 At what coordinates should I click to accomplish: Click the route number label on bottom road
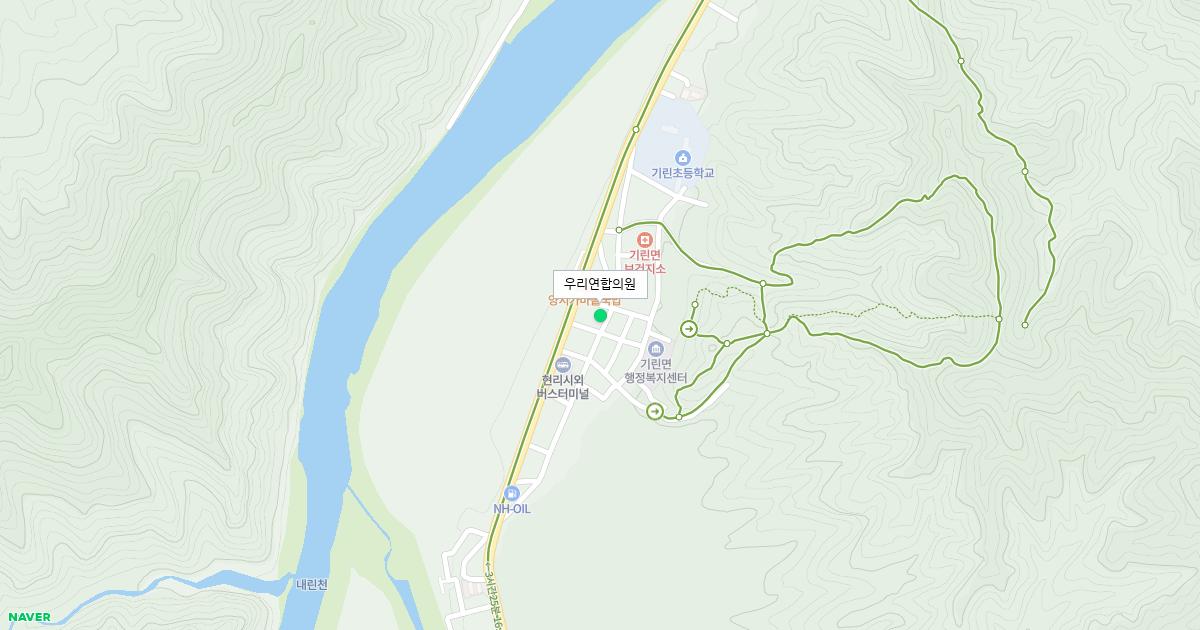pyautogui.click(x=492, y=598)
